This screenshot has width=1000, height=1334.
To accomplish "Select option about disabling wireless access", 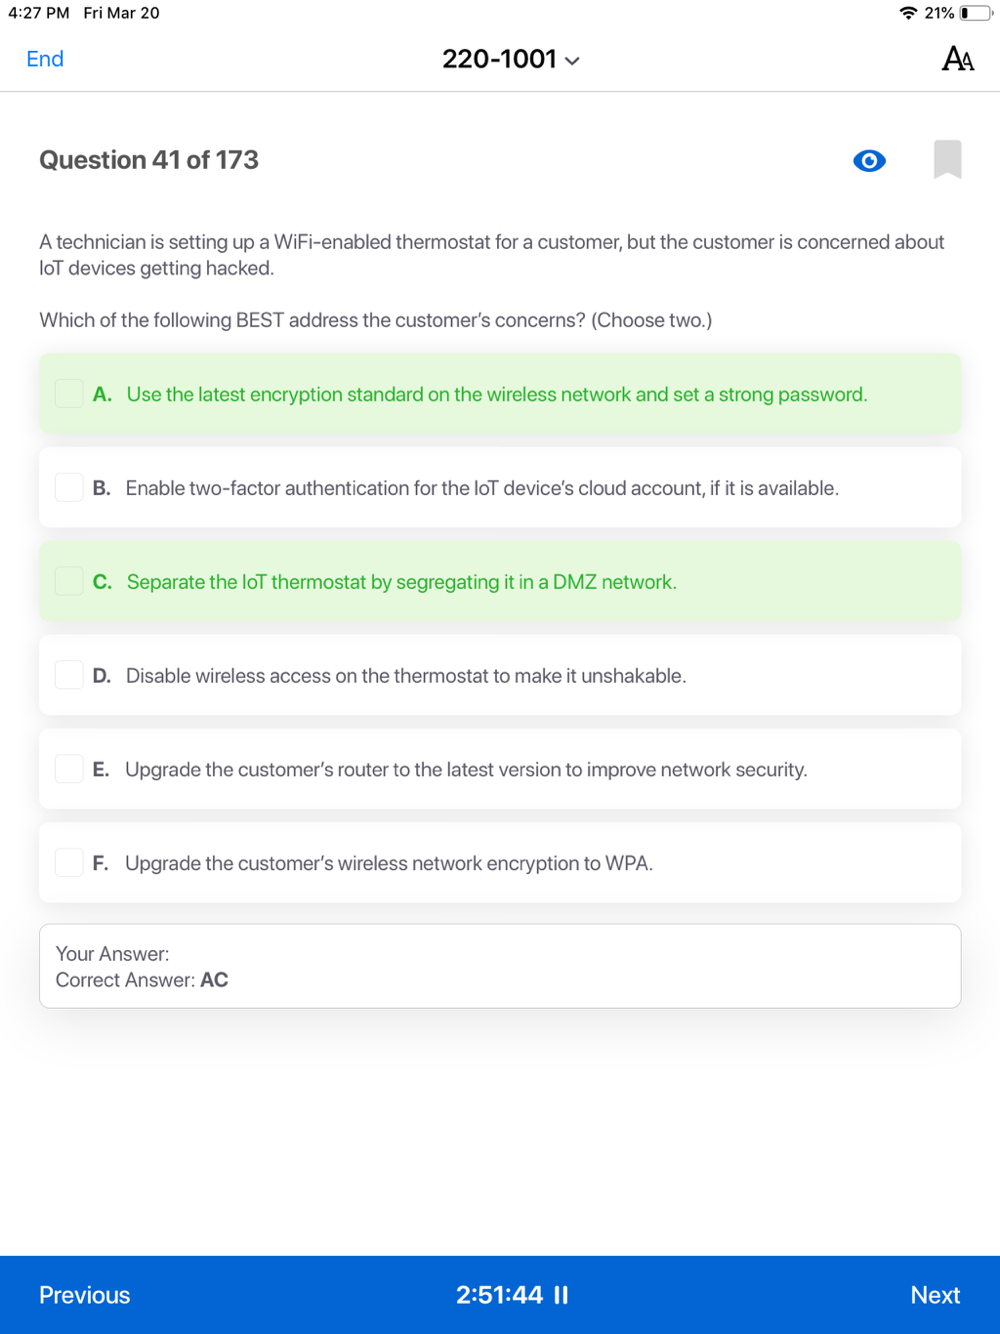I will 405,676.
